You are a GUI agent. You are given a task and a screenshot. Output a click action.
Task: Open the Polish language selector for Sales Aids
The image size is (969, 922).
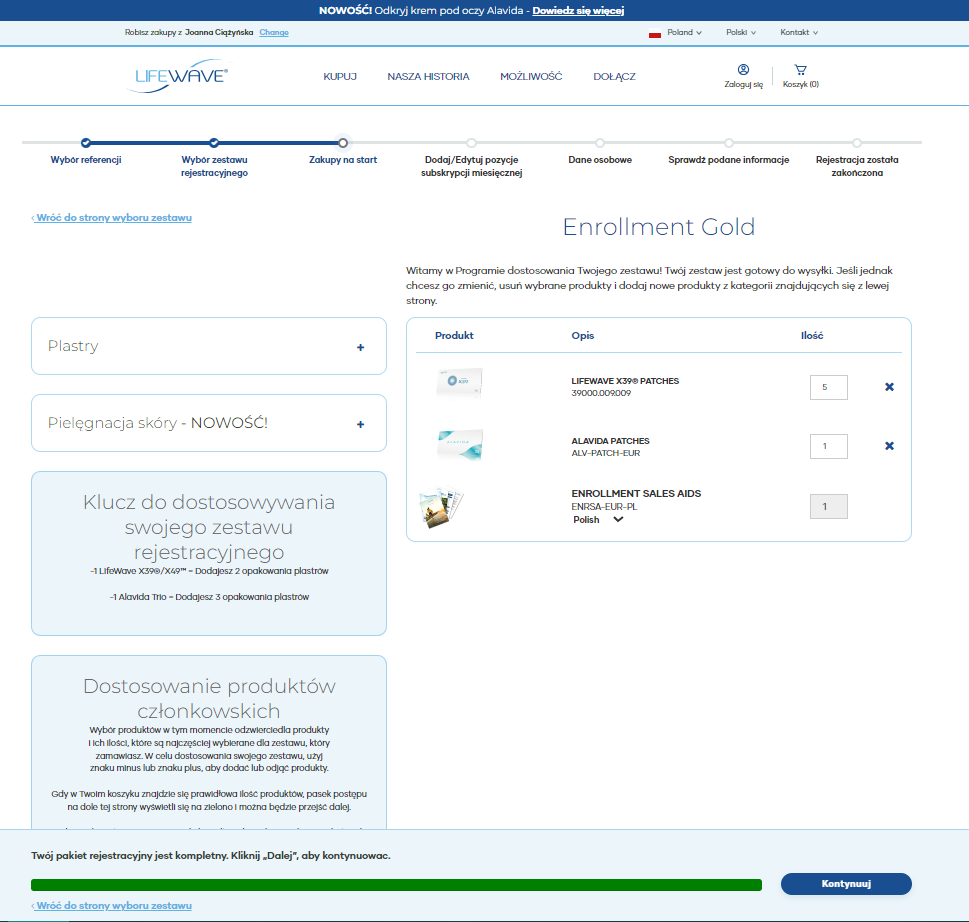tap(598, 520)
